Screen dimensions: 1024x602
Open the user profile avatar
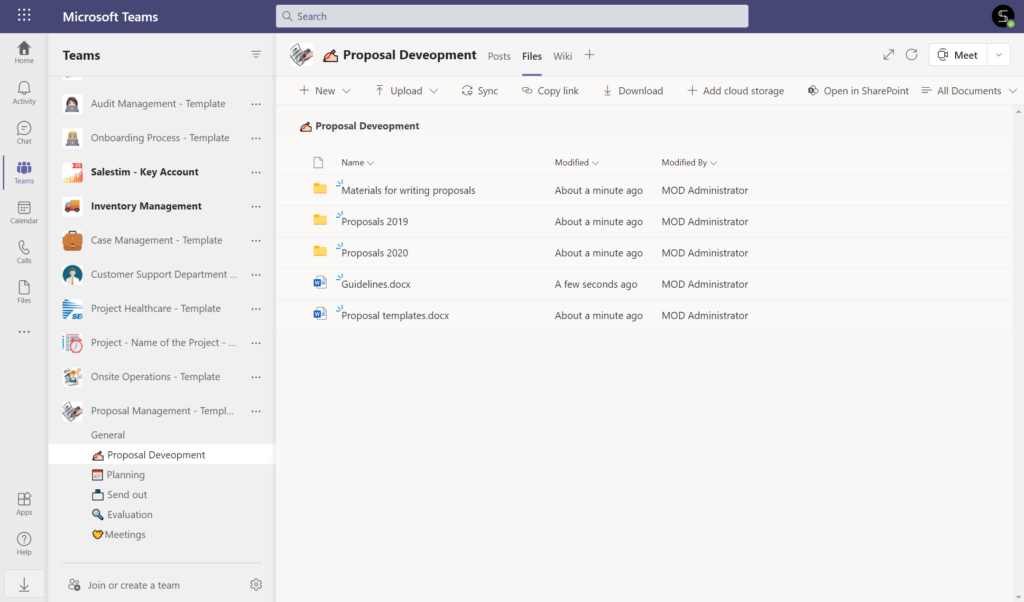coord(1002,16)
